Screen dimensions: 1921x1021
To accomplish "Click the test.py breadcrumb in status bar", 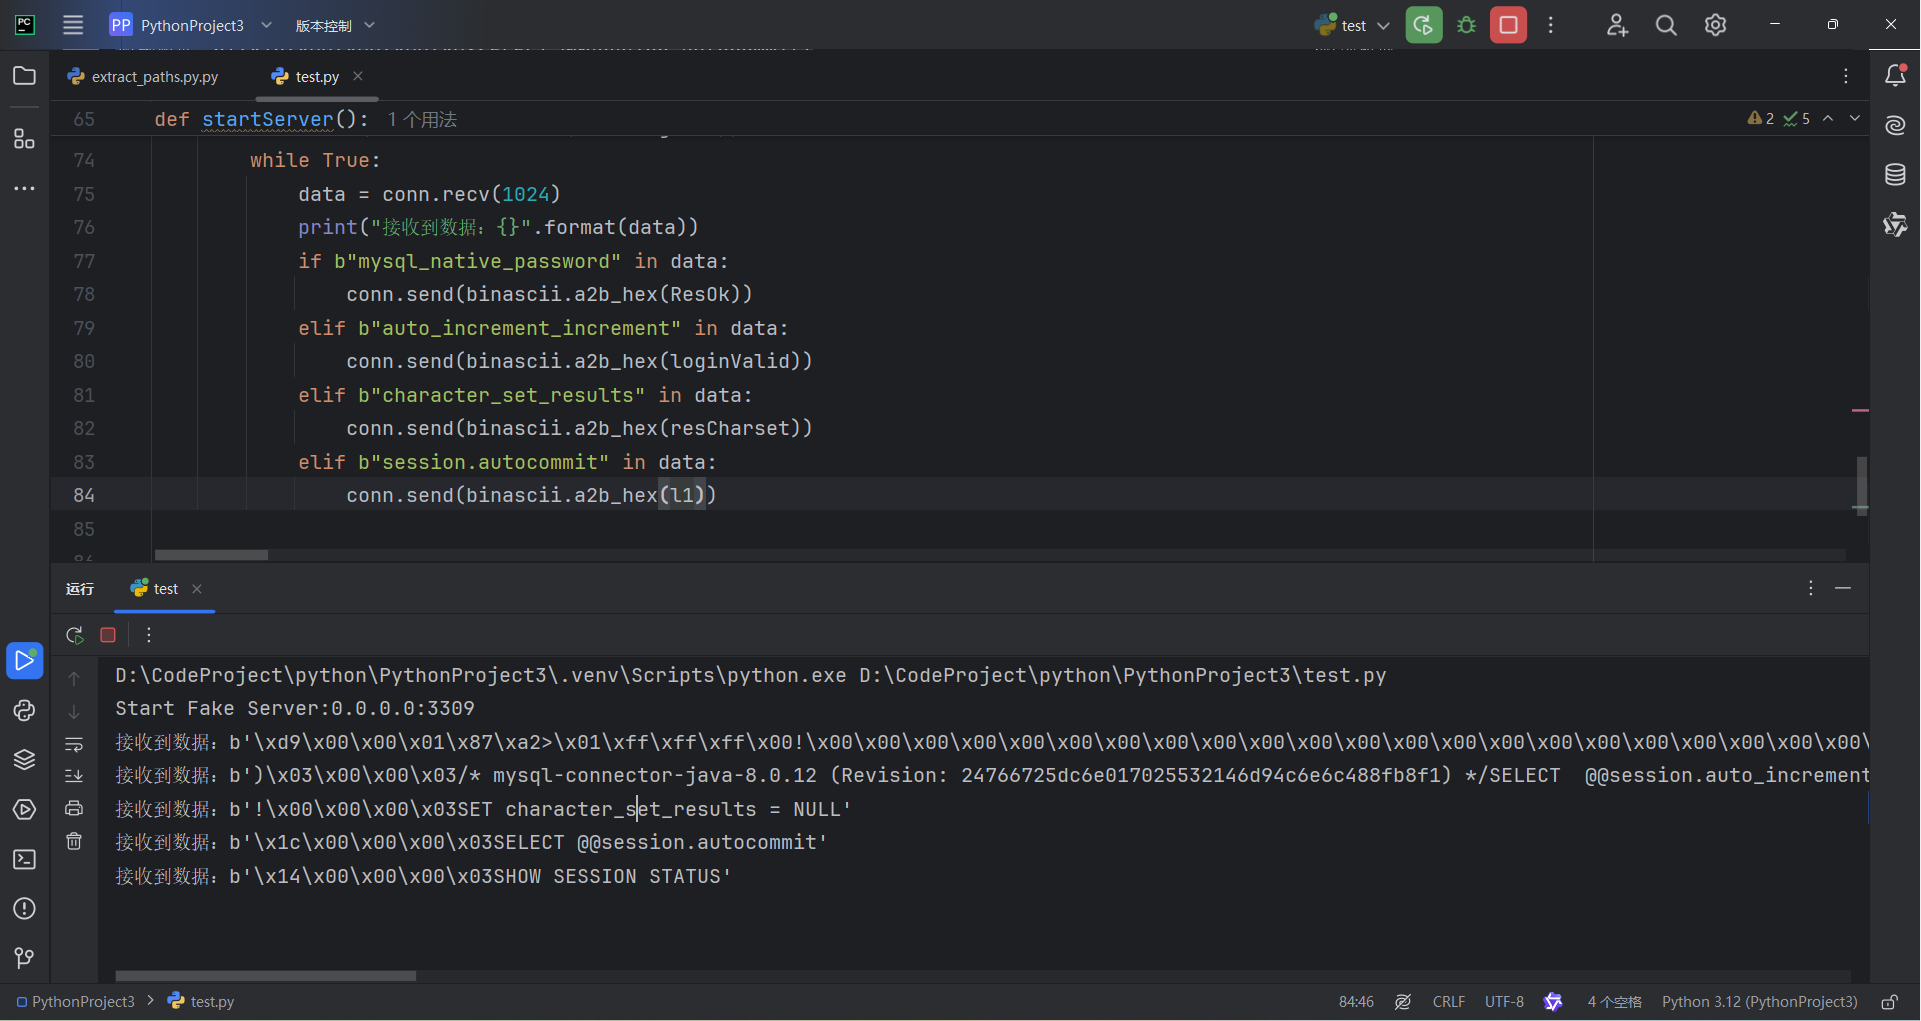I will [x=201, y=1002].
